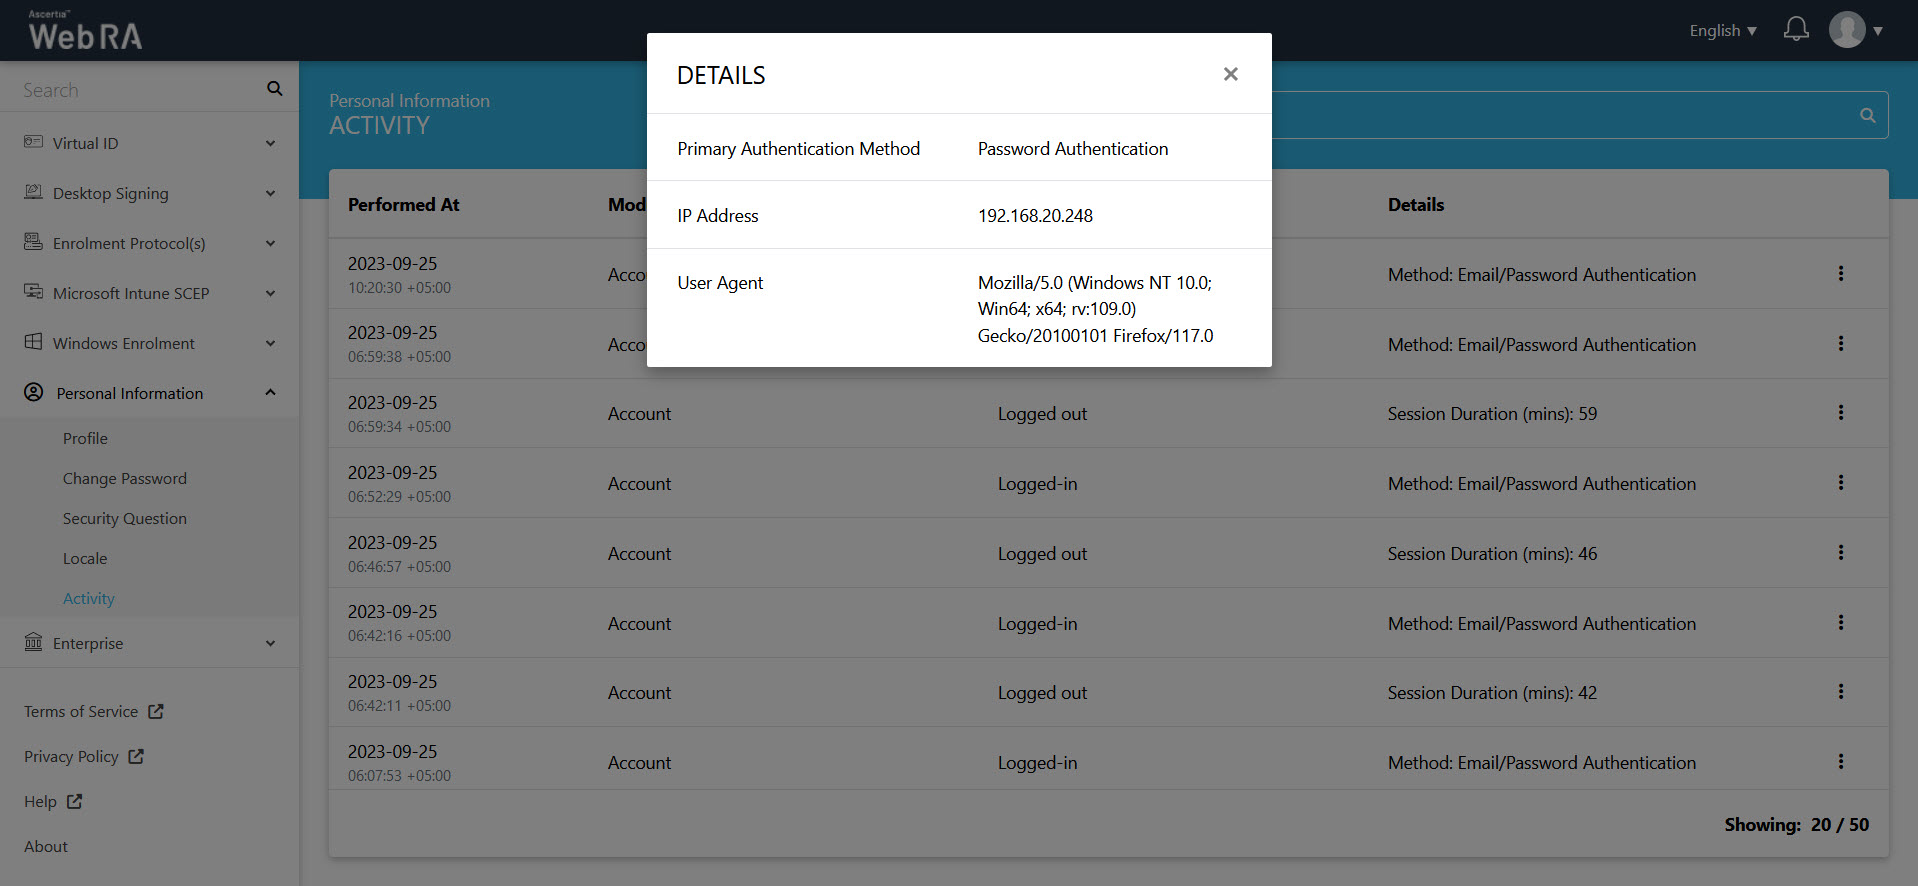Expand the Virtual ID menu
1918x886 pixels.
[150, 143]
